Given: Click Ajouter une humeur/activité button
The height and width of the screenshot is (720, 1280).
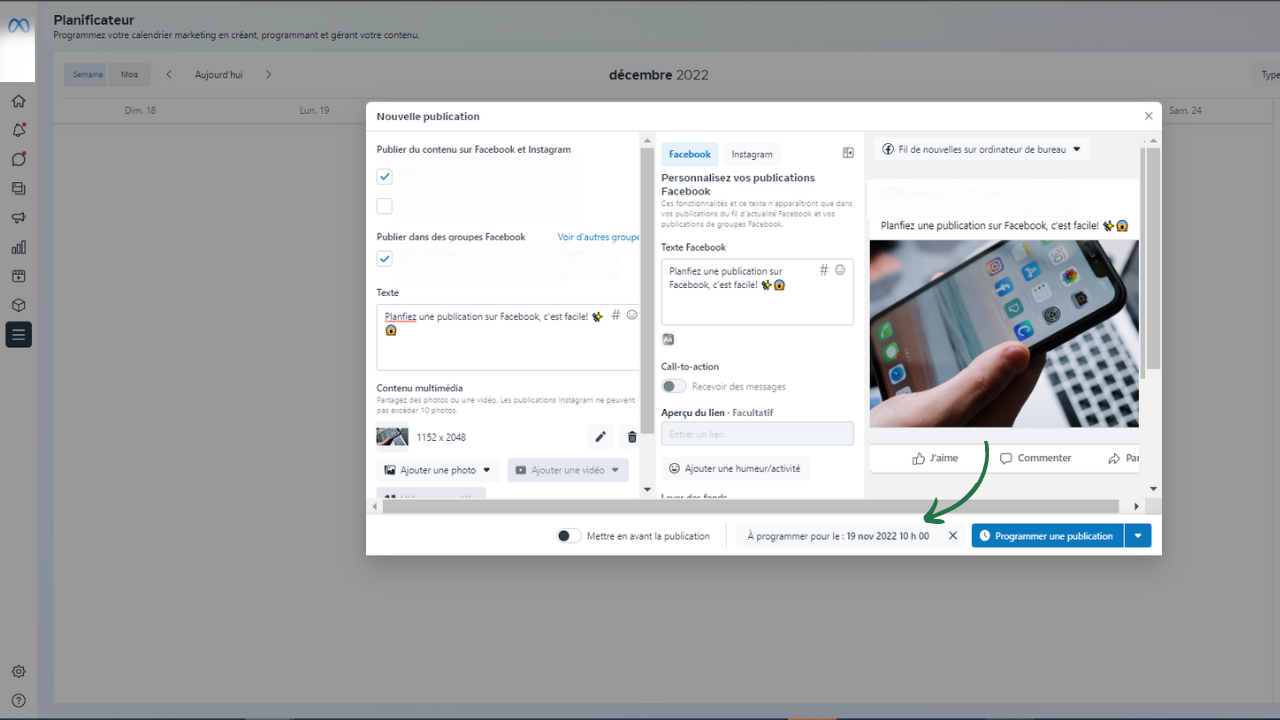Looking at the screenshot, I should point(736,468).
